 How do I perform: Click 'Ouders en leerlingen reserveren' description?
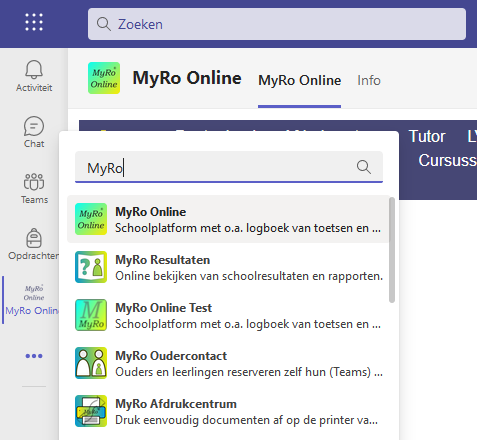click(249, 372)
